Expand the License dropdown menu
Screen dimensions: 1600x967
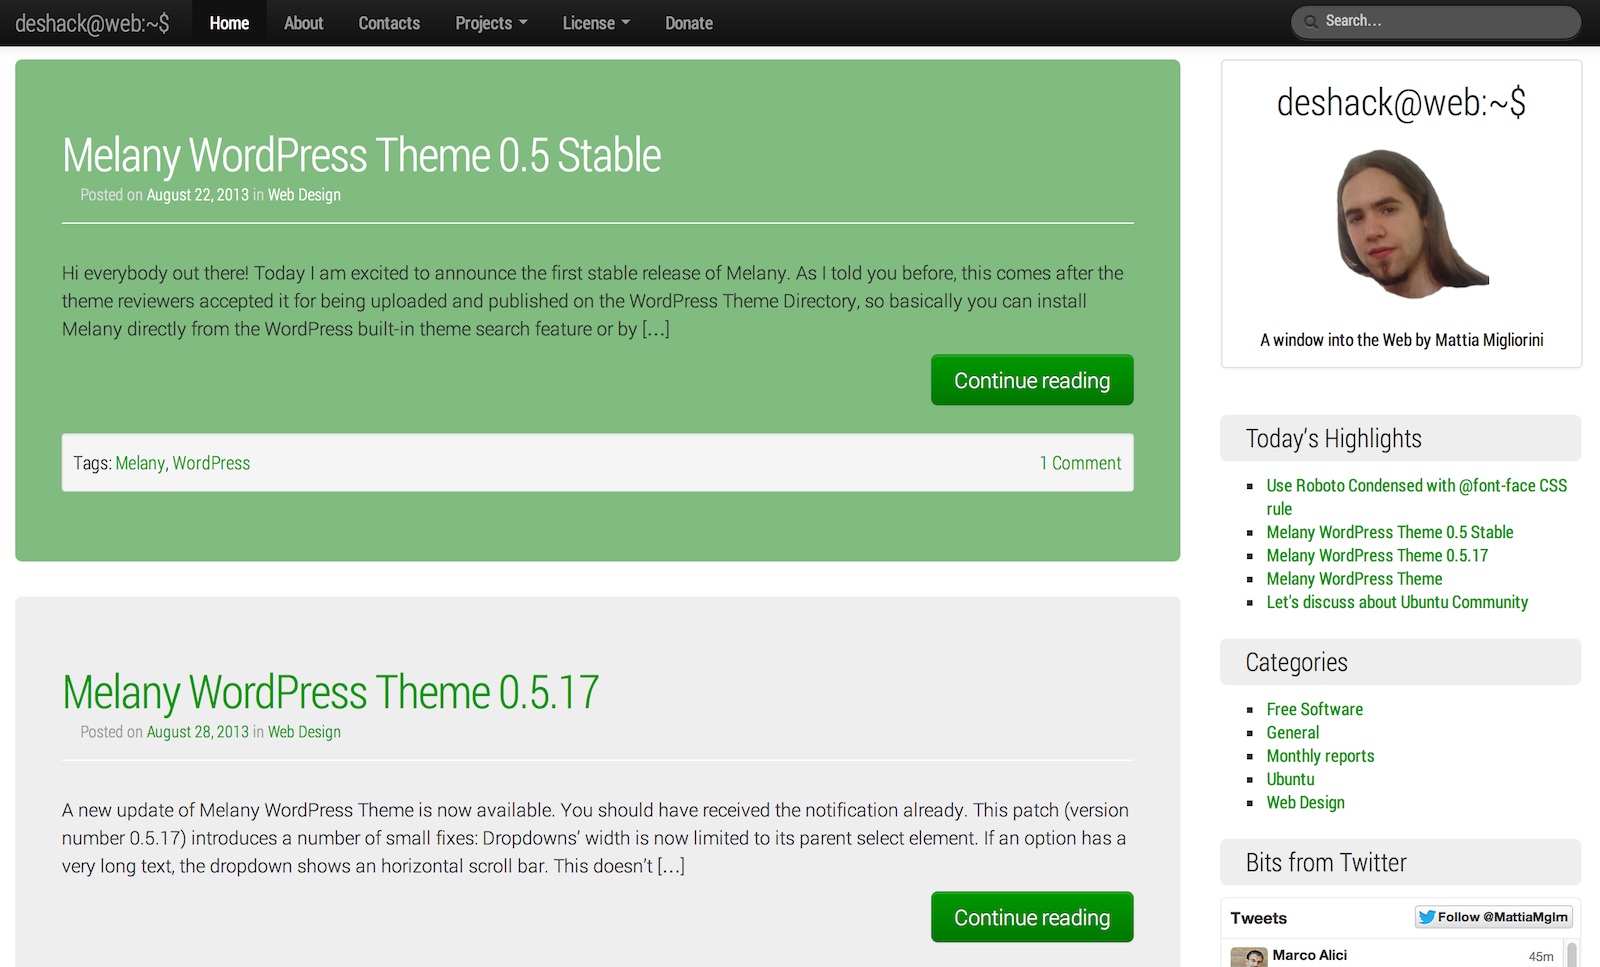(x=595, y=23)
